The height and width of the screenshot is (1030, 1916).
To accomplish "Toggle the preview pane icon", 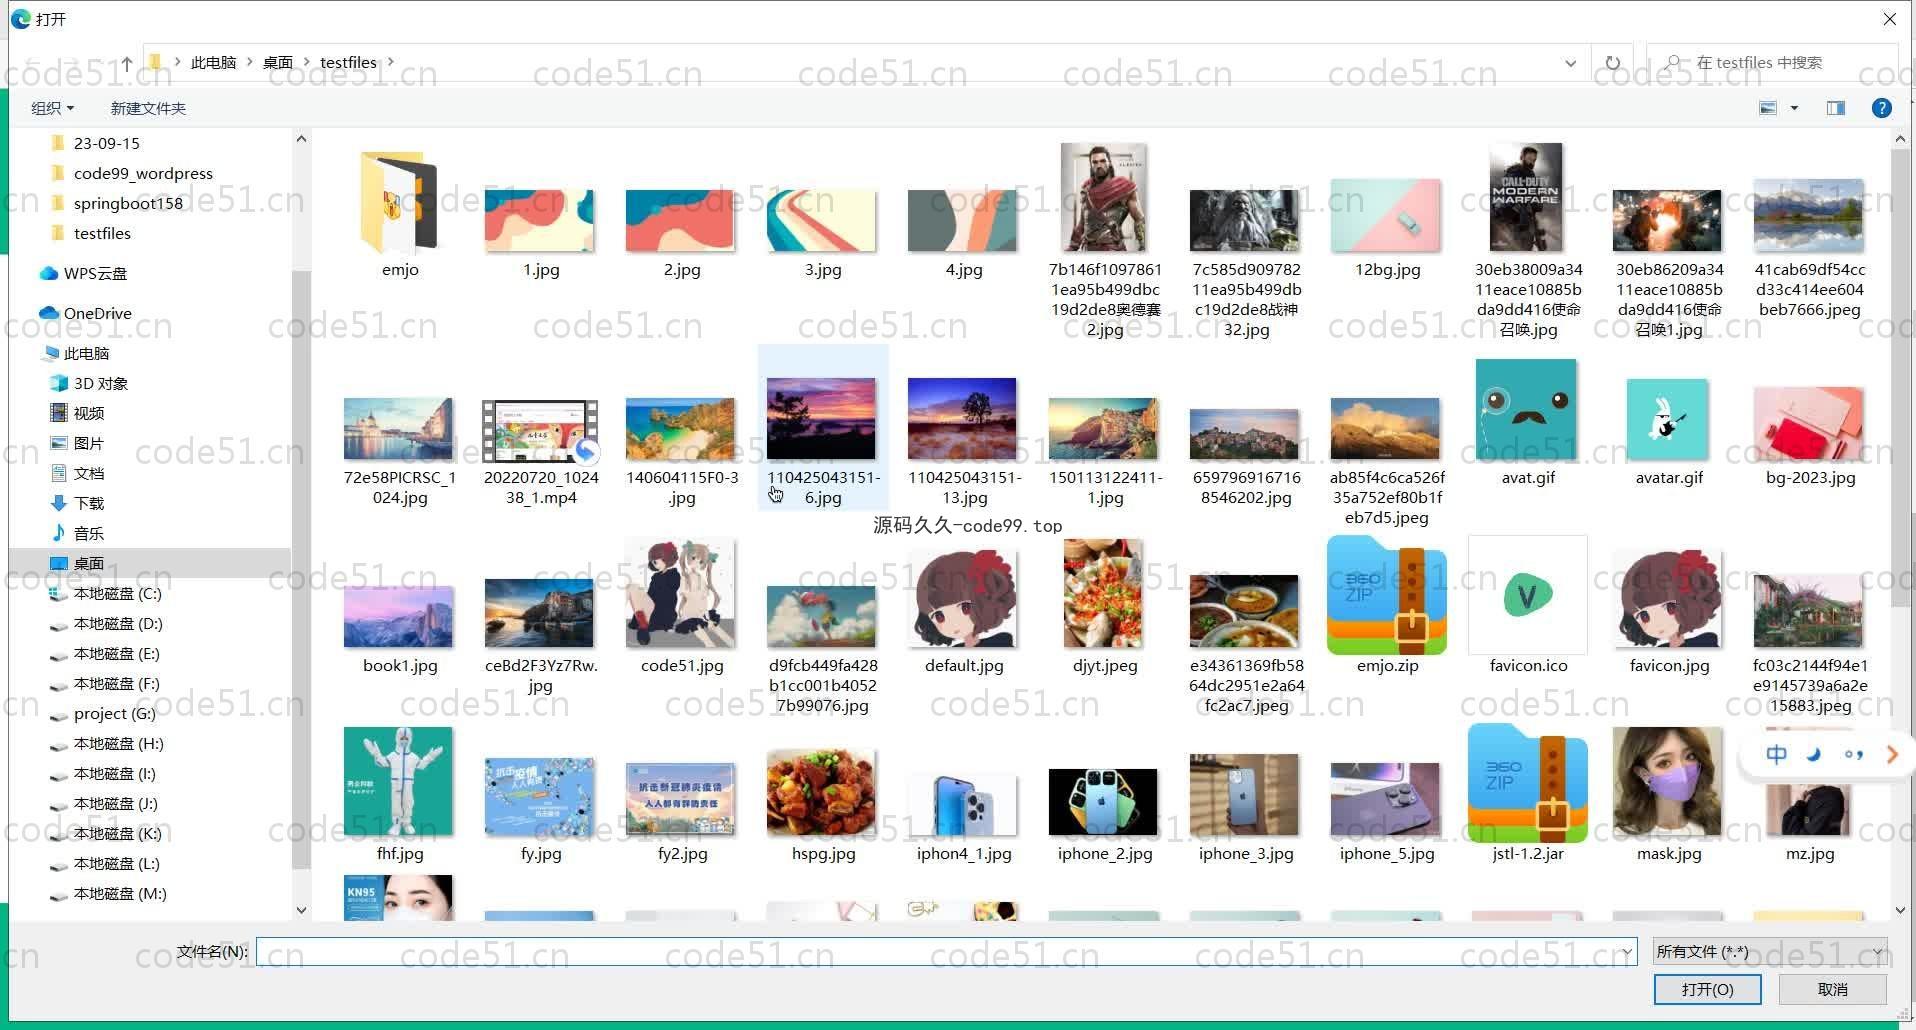I will coord(1836,108).
